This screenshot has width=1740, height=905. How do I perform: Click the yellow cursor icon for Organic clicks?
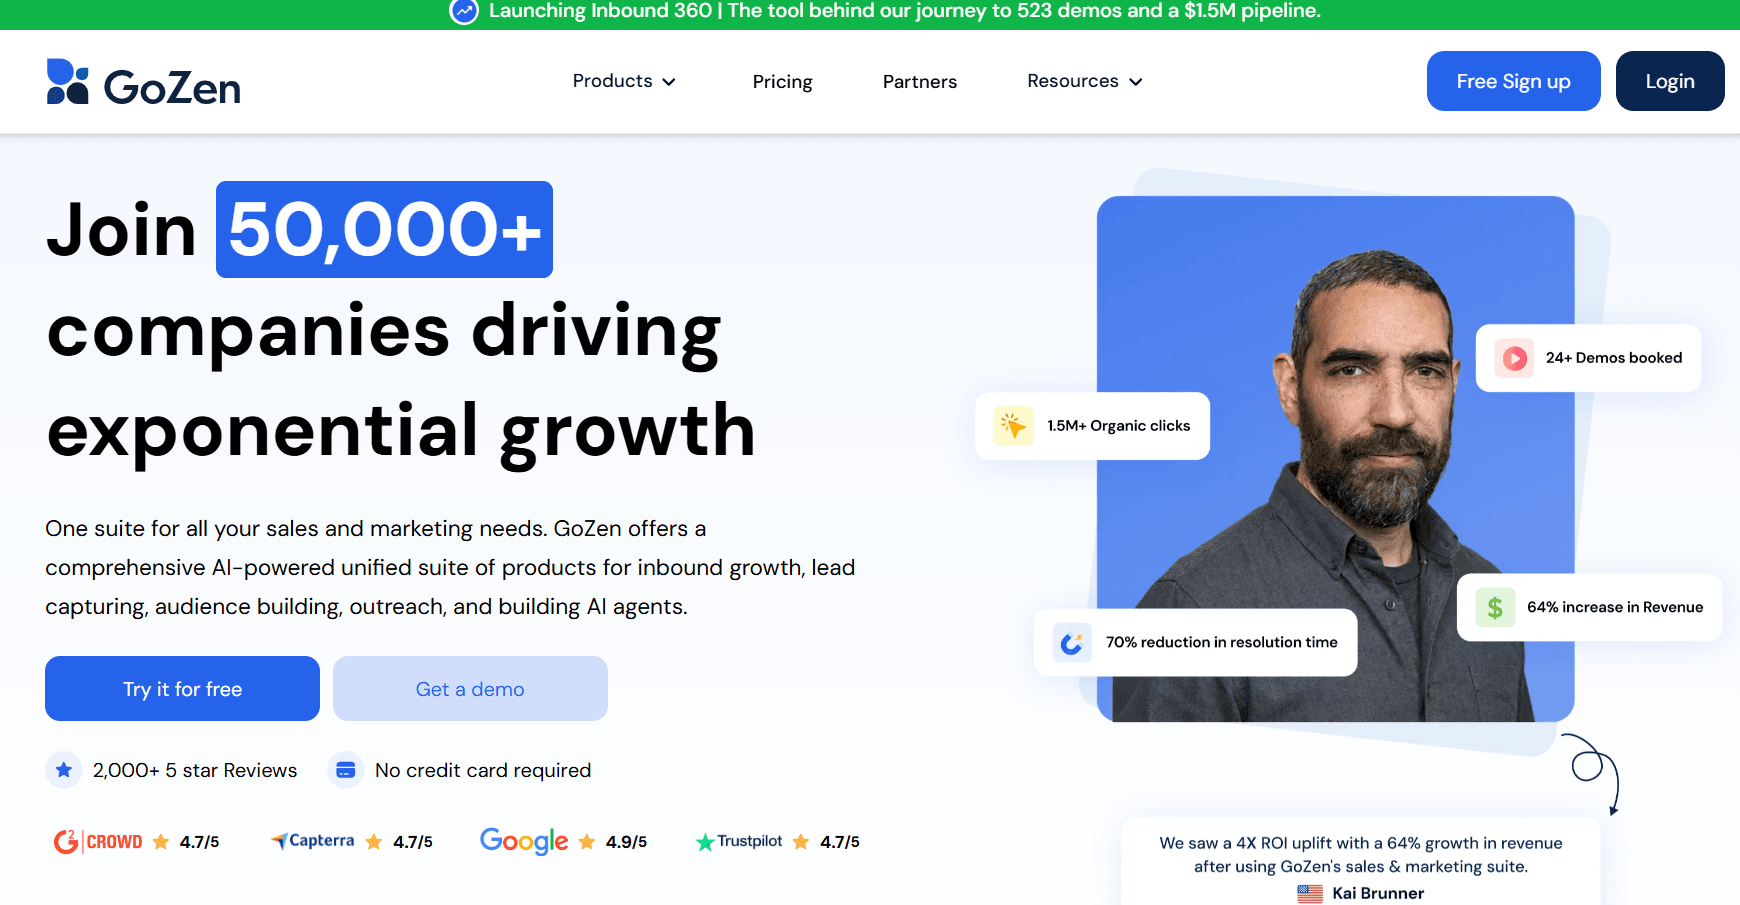pyautogui.click(x=1014, y=426)
